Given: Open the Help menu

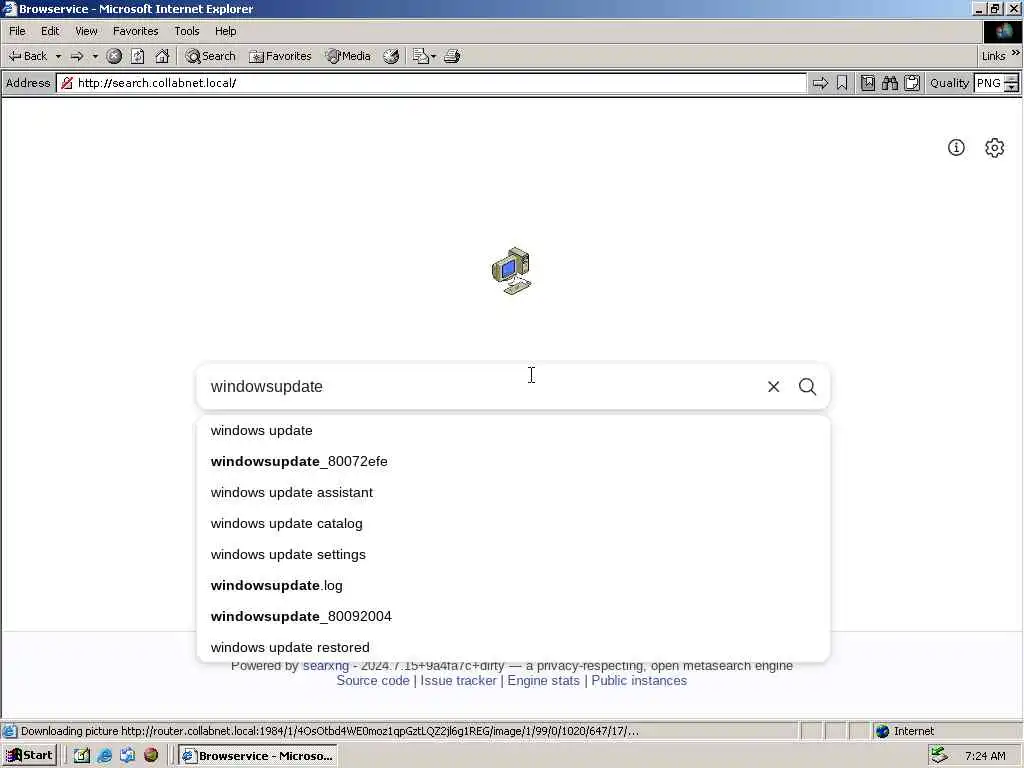Looking at the screenshot, I should click(x=225, y=31).
